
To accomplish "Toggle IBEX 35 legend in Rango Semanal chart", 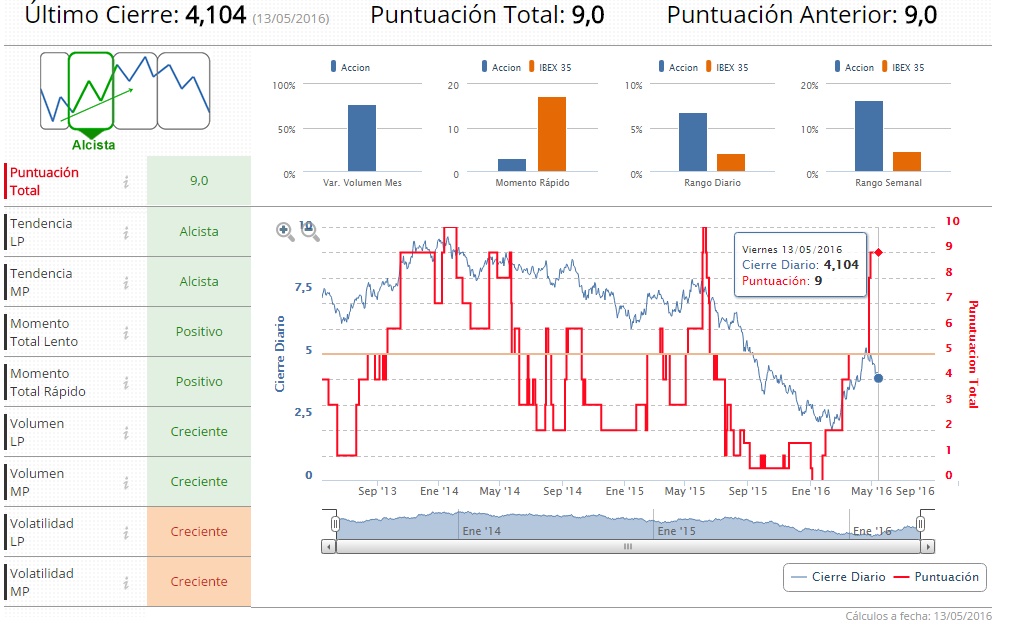I will 903,67.
